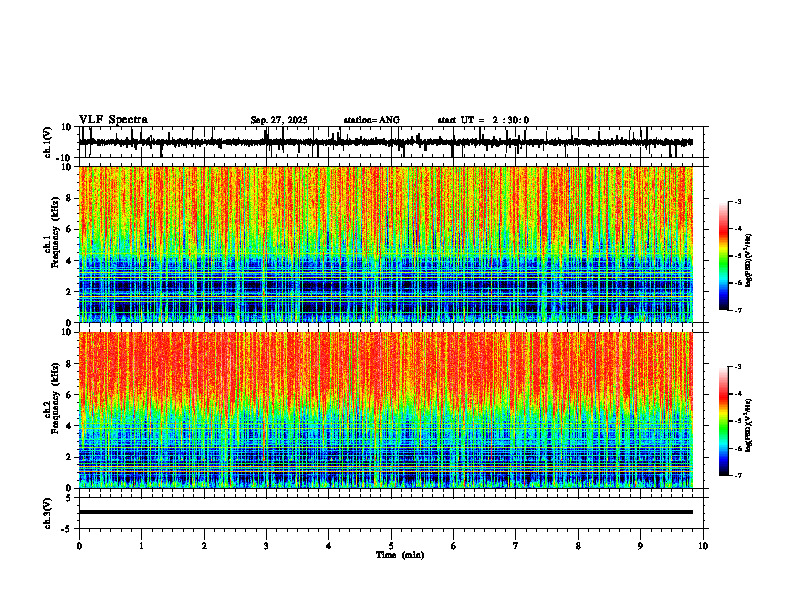
Task: Click time-axis tick label "8" below ch.3 panel
Action: pyautogui.click(x=578, y=546)
